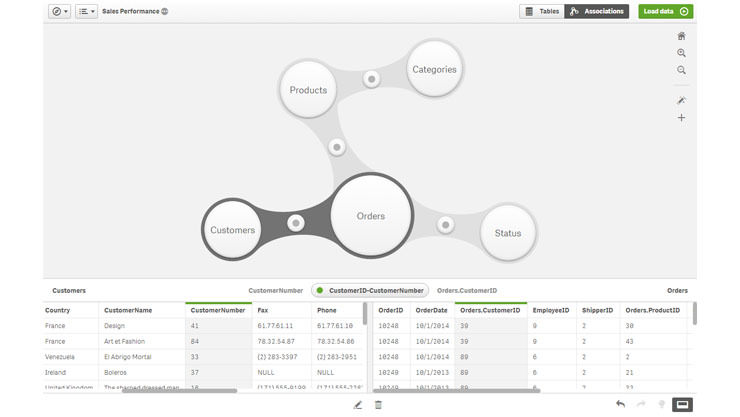Screen dimensions: 740x417
Task: Click the Customers preview horizontal scrollbar
Action: (179, 391)
